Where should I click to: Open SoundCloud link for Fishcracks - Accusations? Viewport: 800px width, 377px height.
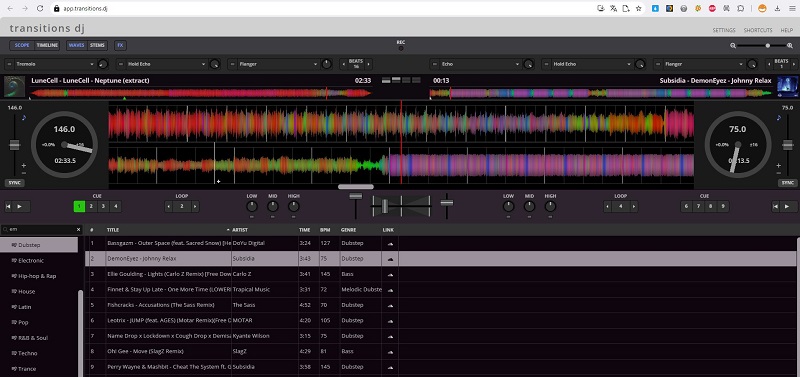click(x=390, y=305)
